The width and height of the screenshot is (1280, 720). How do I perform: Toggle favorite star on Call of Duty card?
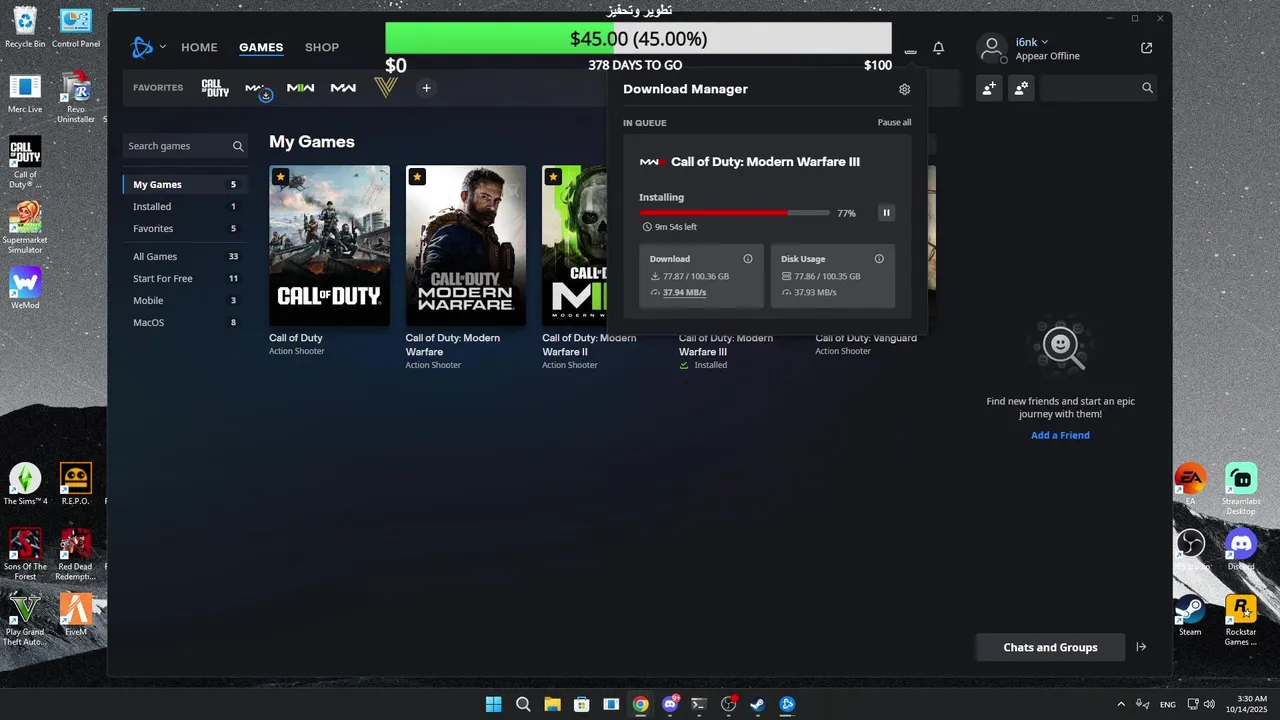tap(280, 177)
